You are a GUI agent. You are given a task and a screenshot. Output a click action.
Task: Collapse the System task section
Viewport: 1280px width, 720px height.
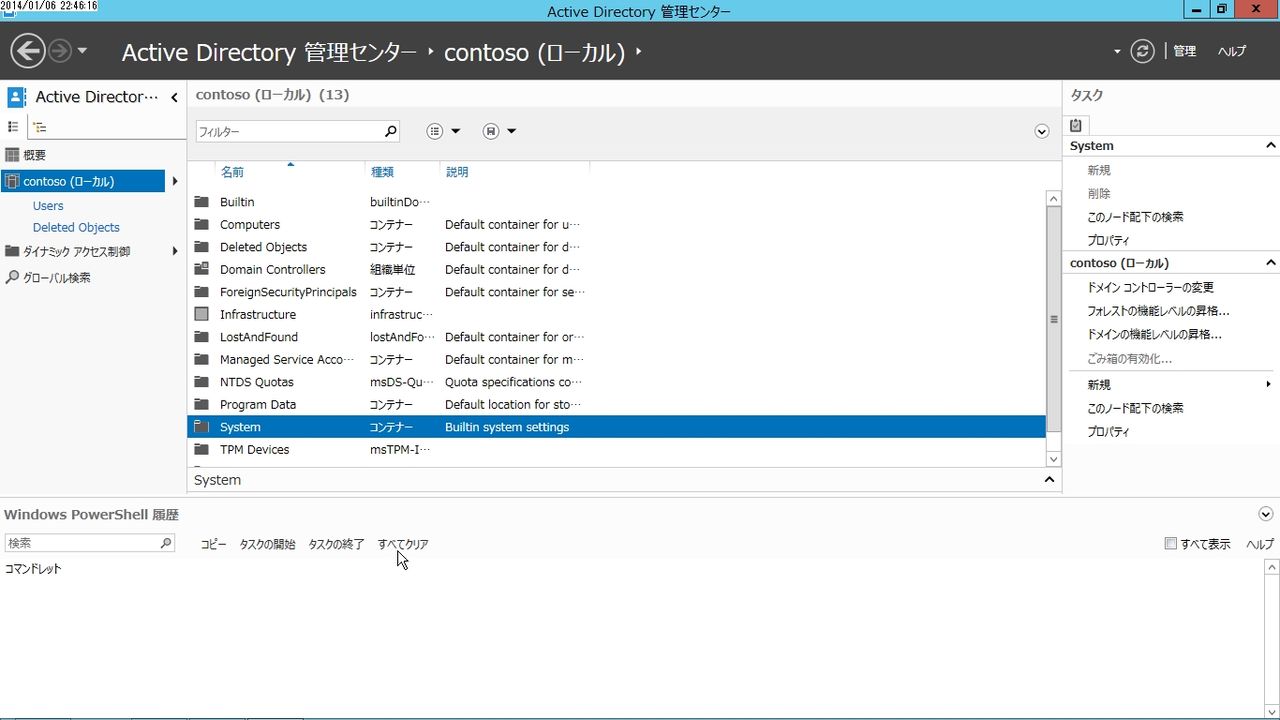click(x=1271, y=146)
